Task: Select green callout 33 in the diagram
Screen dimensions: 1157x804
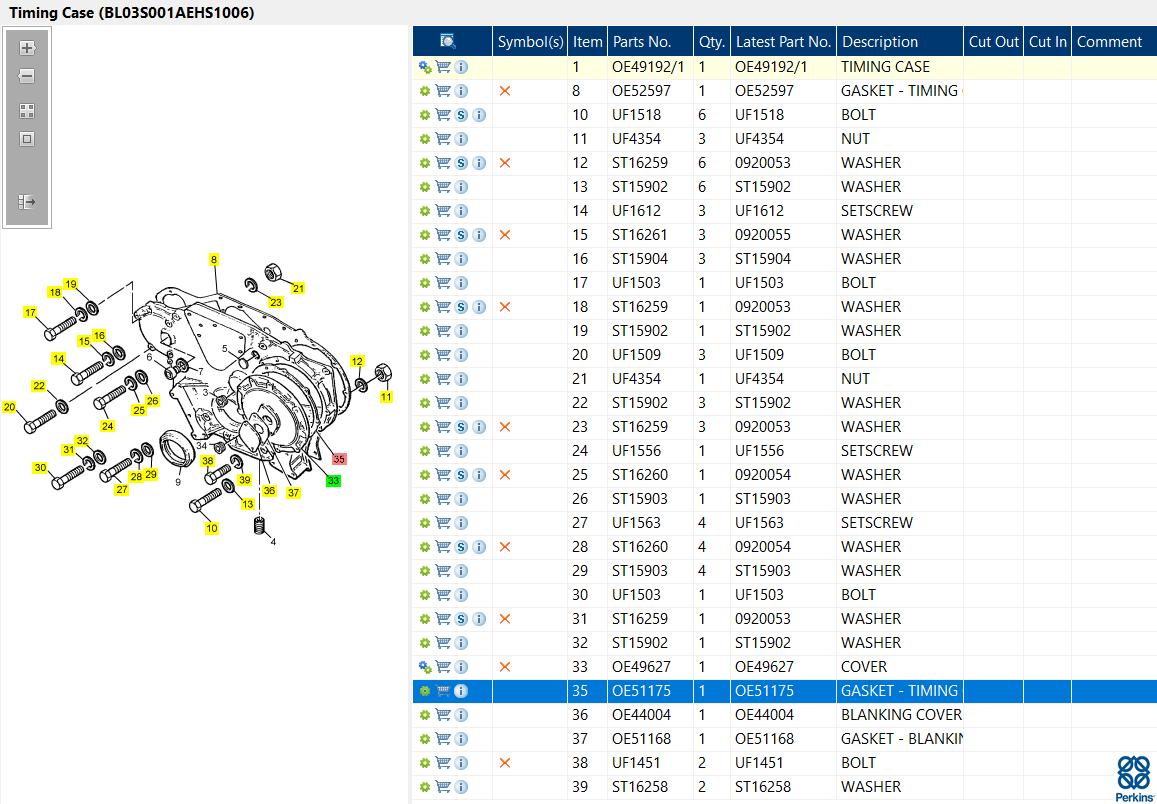Action: [333, 481]
